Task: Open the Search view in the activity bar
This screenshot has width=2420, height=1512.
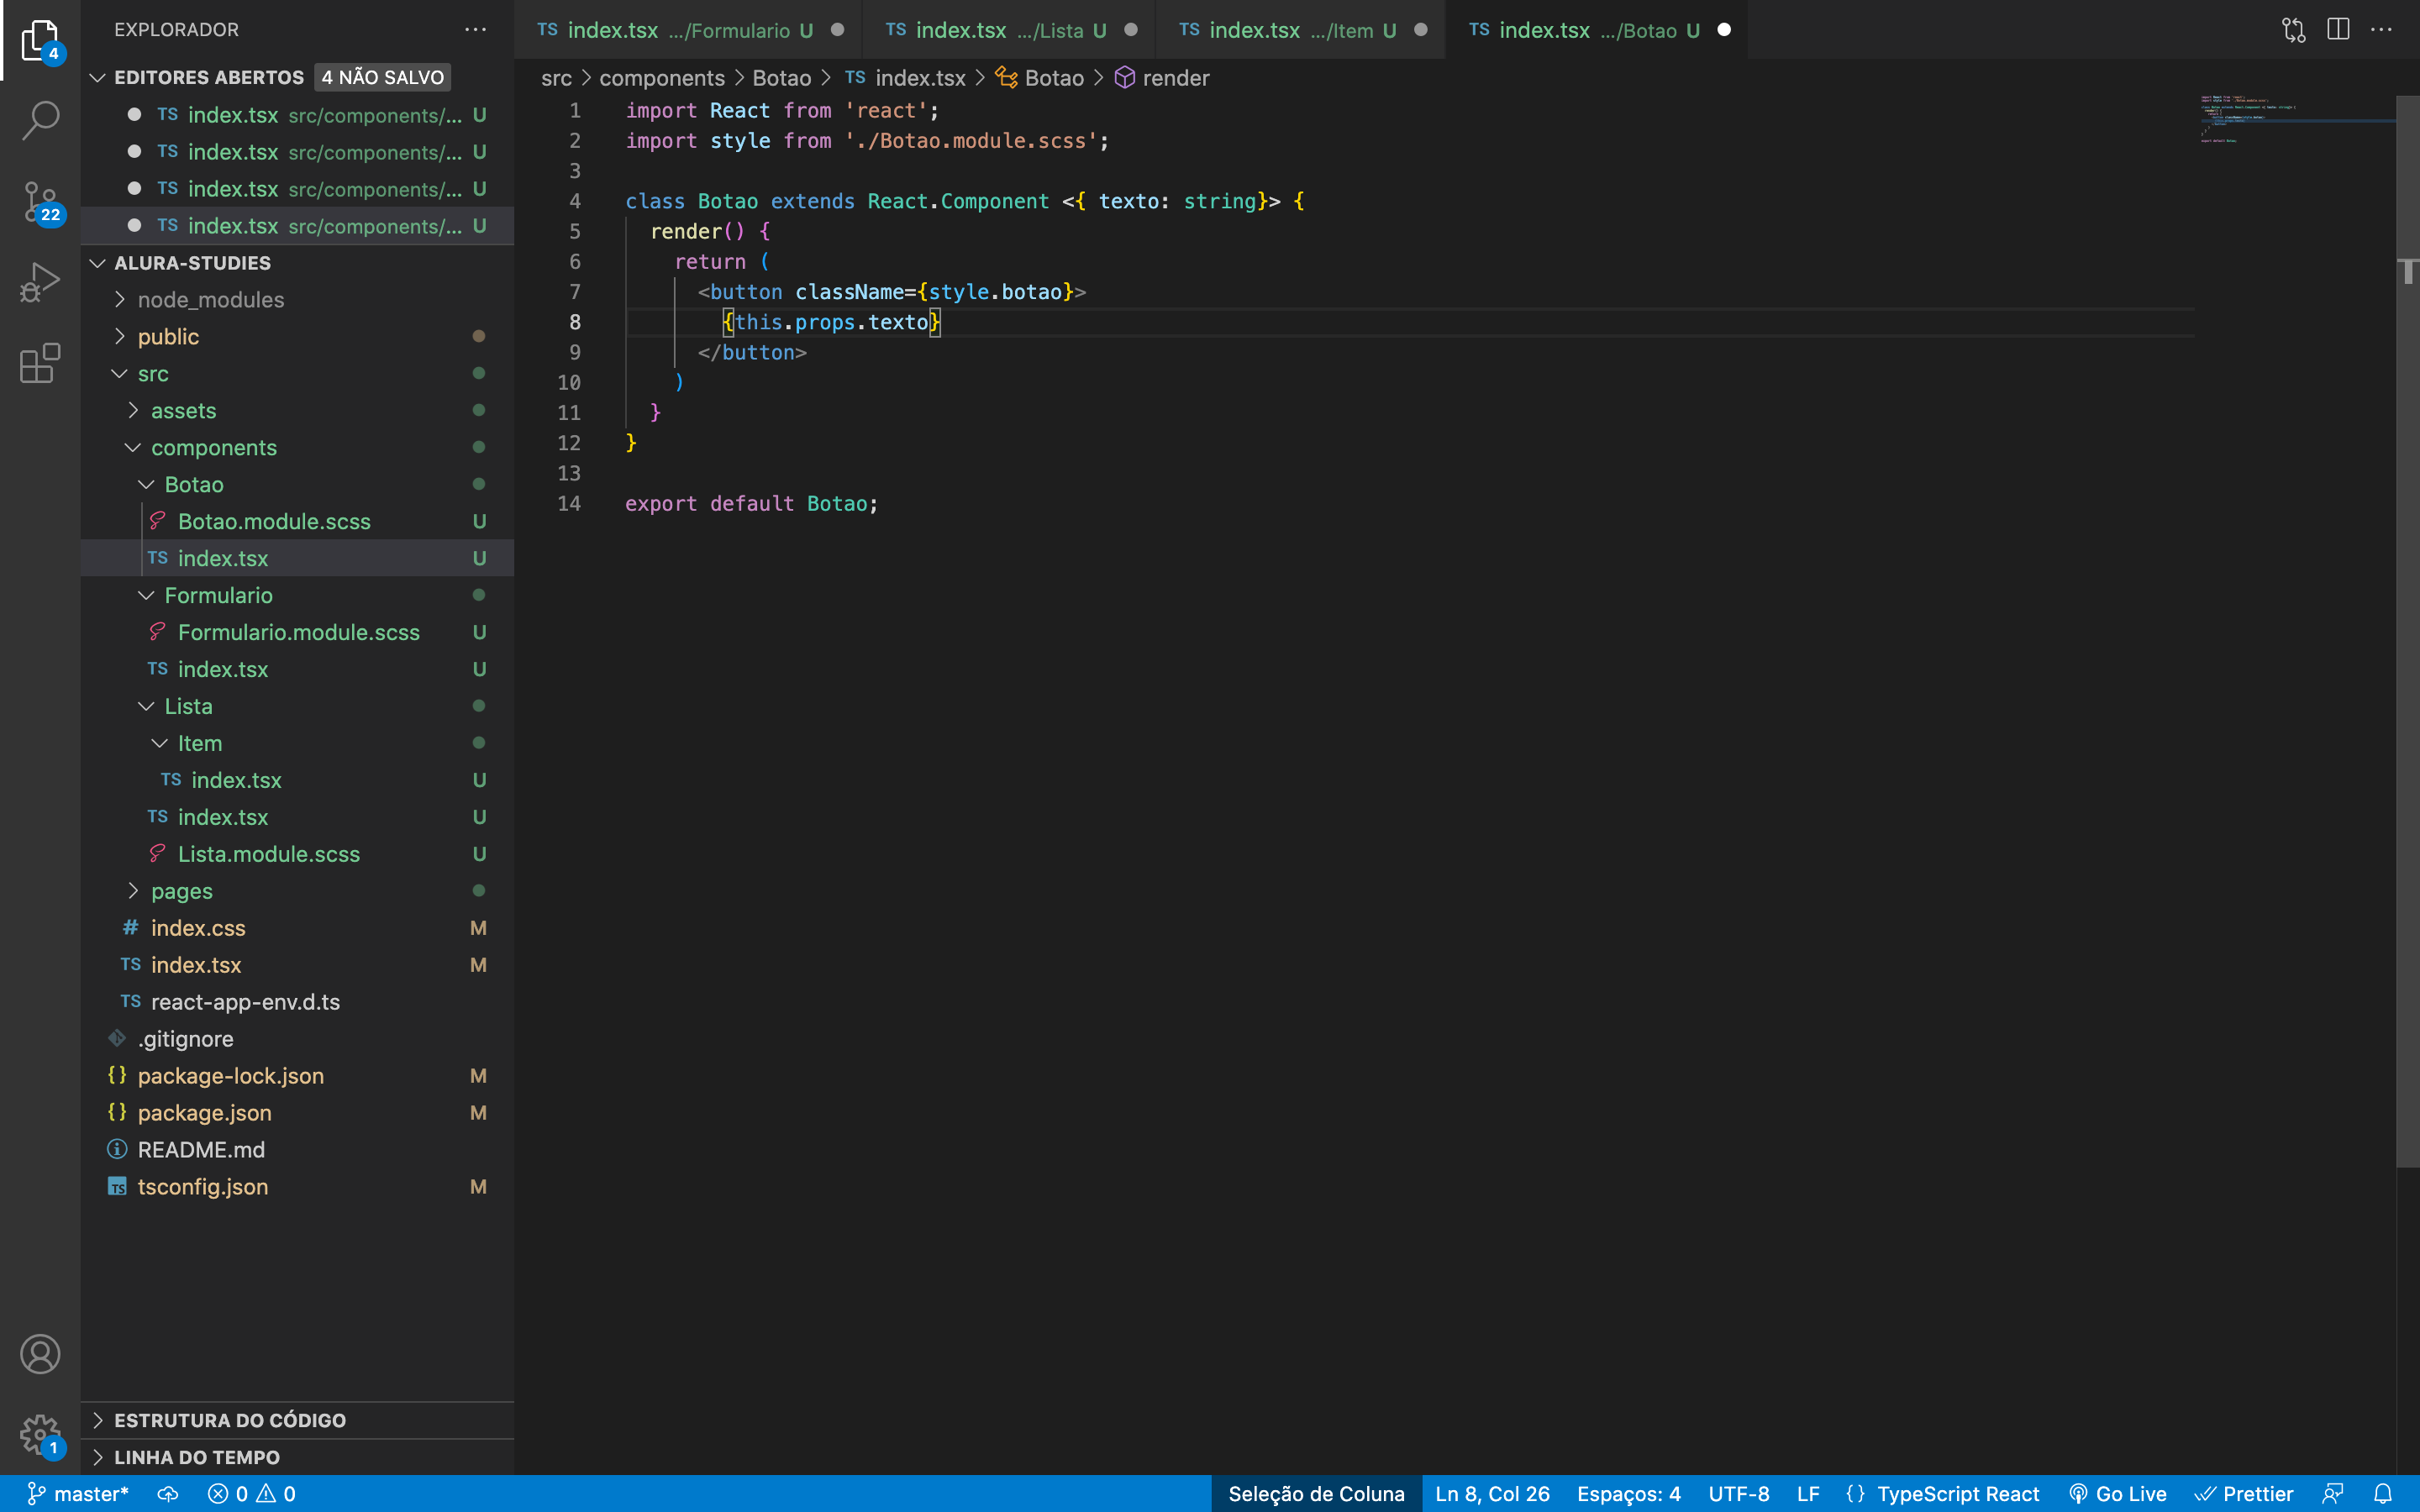Action: [x=40, y=120]
